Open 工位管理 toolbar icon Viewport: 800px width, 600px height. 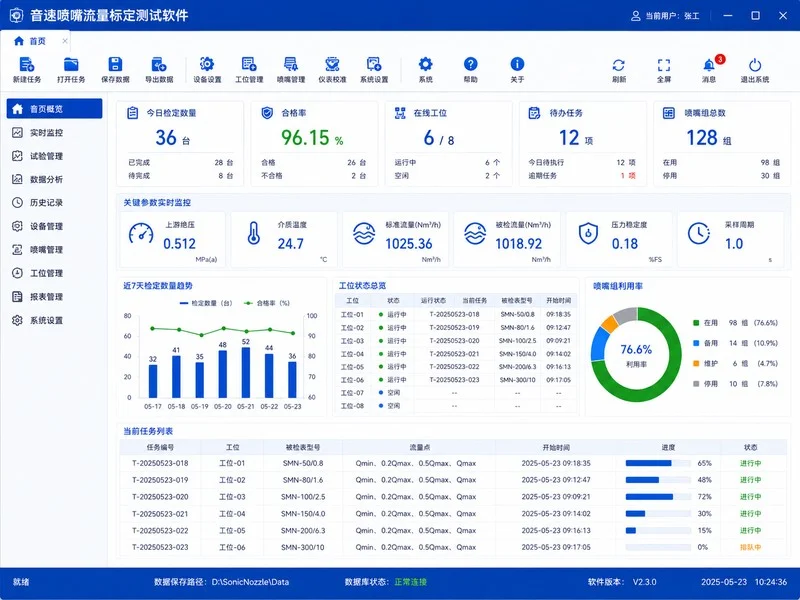[x=249, y=64]
